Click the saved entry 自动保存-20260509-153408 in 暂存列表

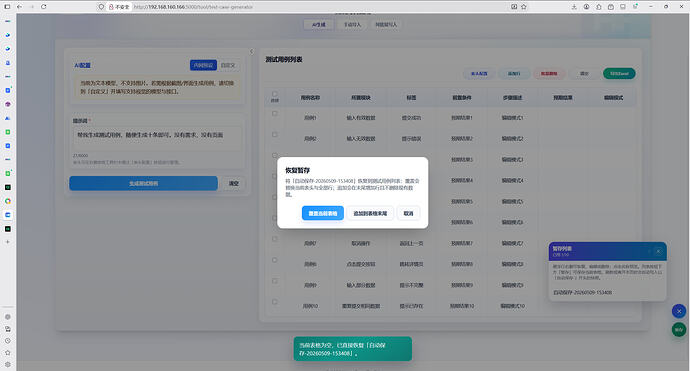pos(583,292)
